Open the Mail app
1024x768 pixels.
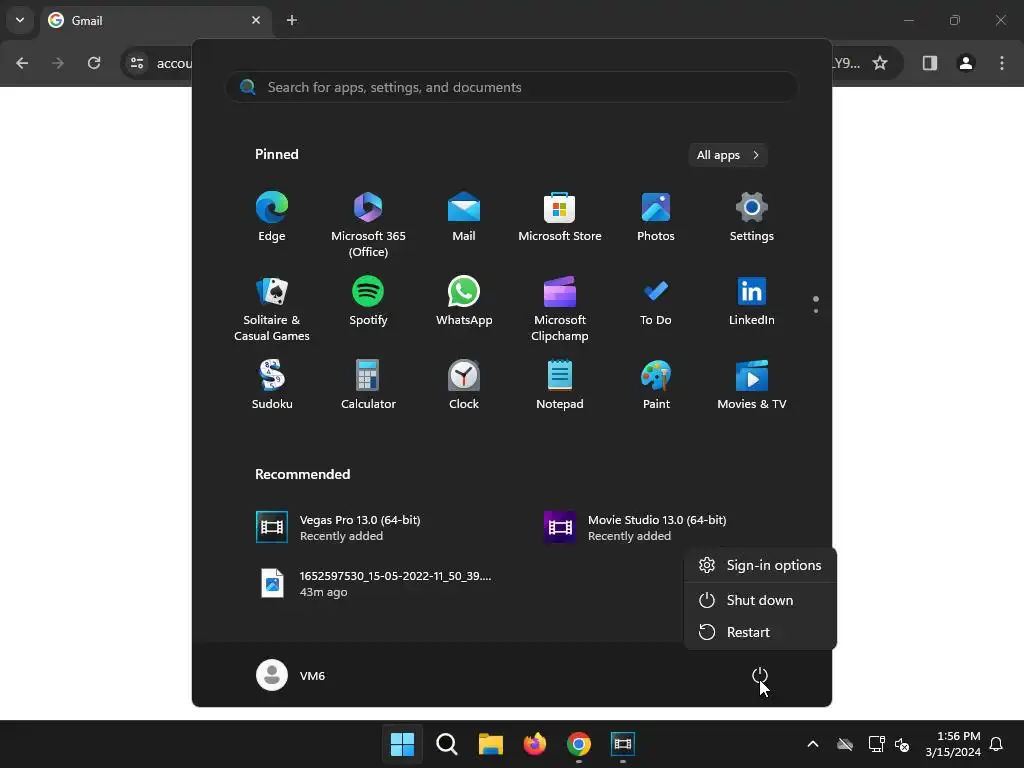point(464,217)
